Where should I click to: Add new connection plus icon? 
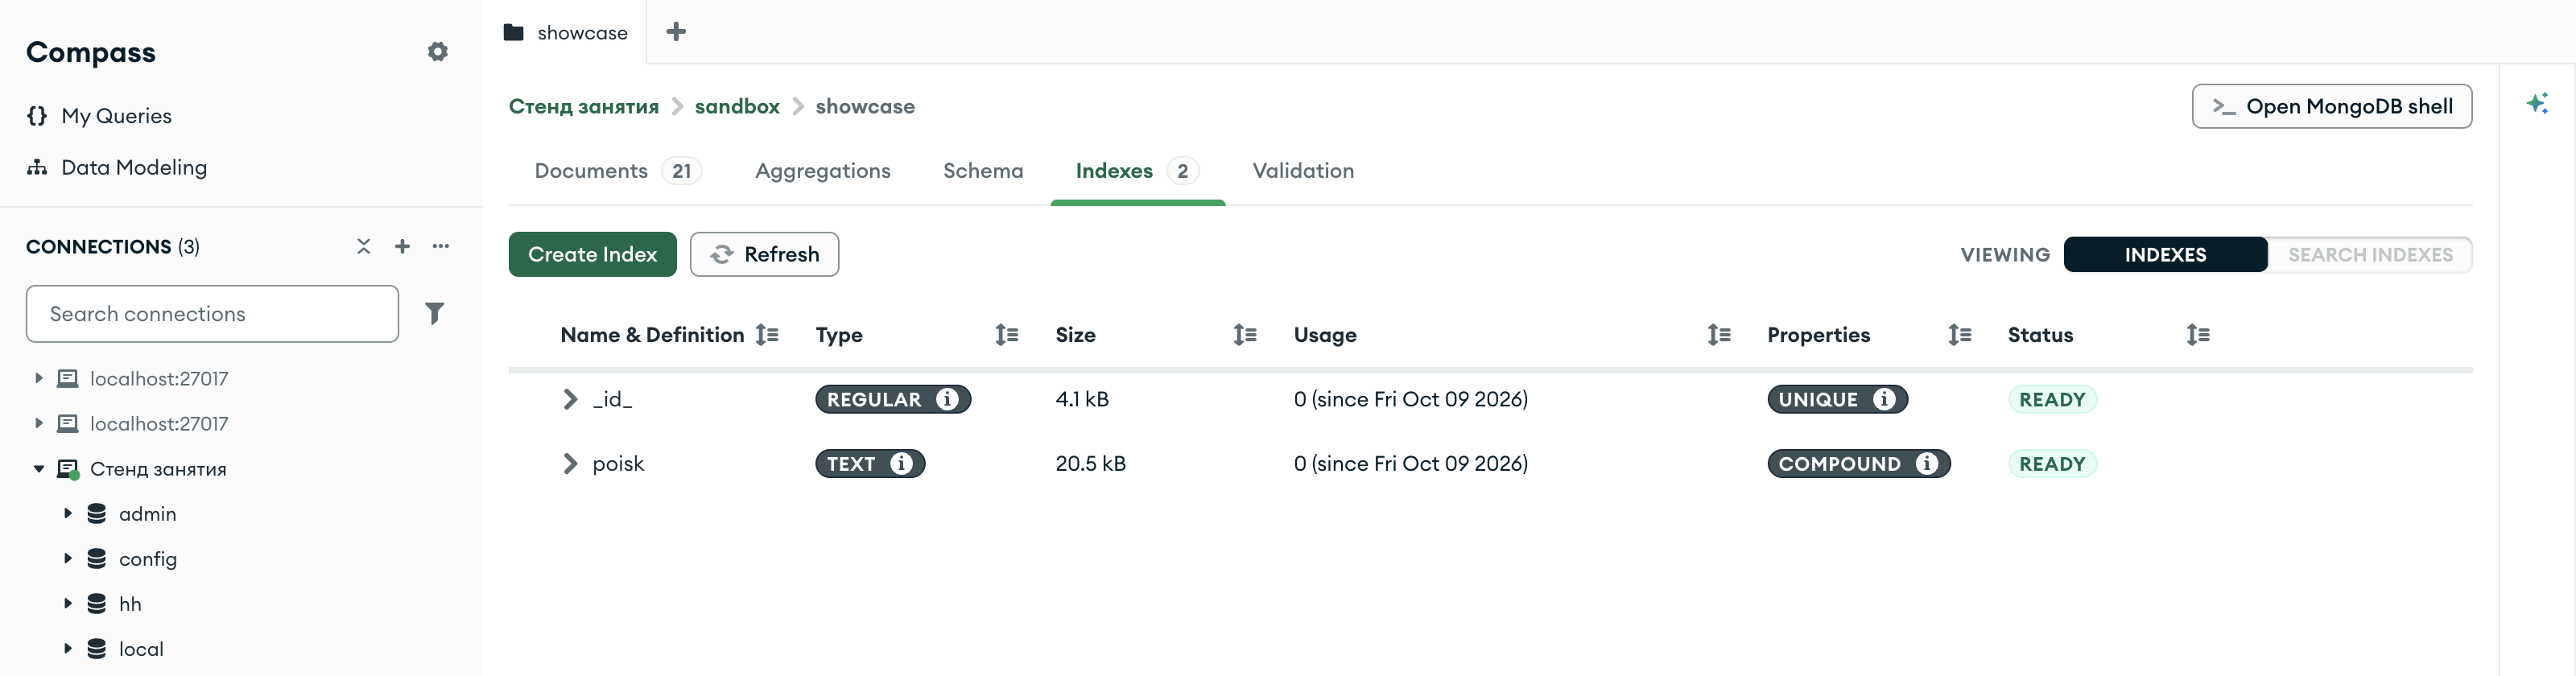point(402,246)
